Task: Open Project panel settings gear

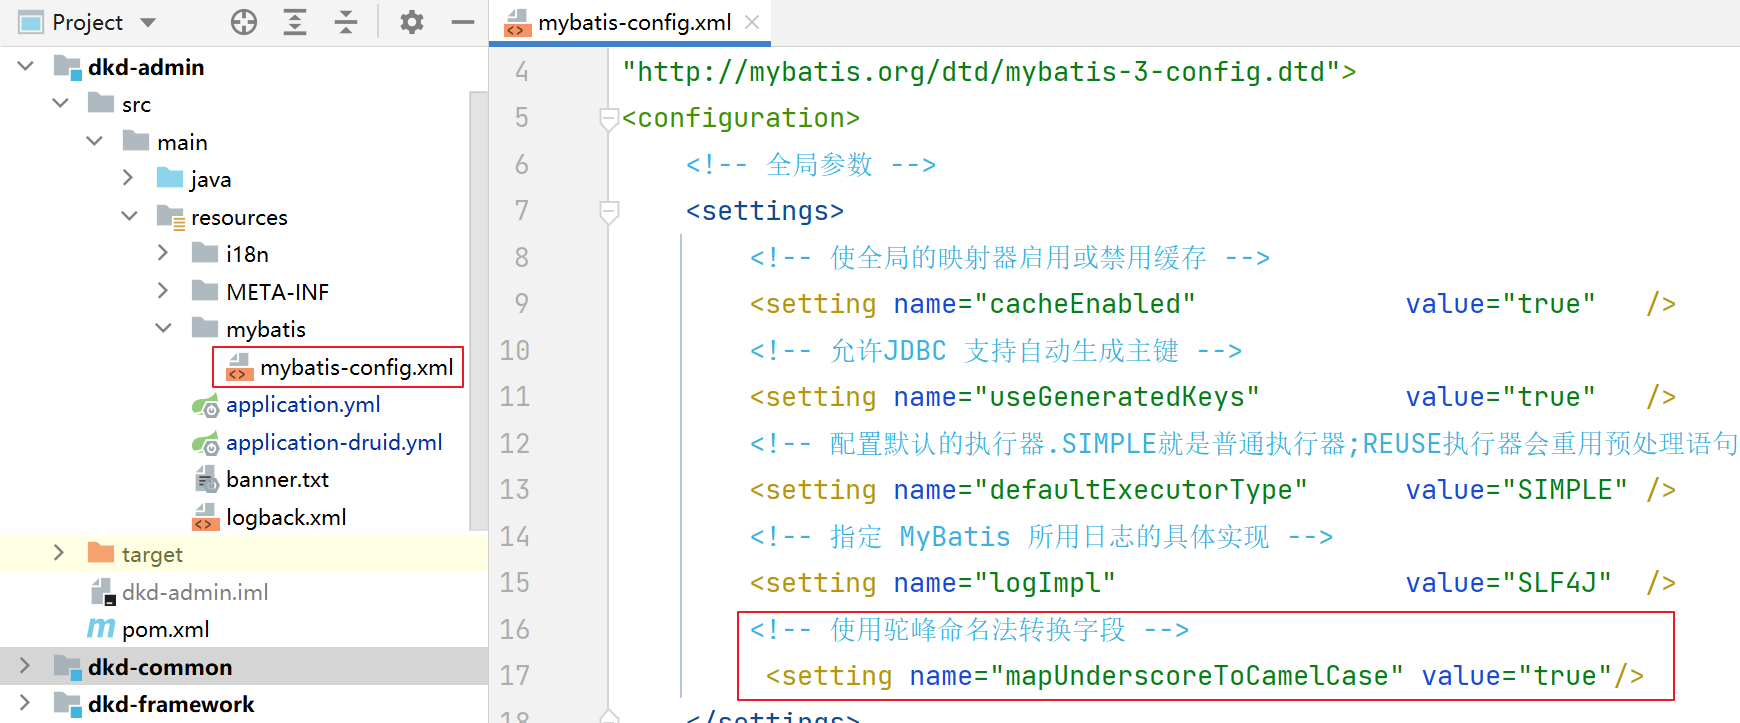Action: (x=411, y=22)
